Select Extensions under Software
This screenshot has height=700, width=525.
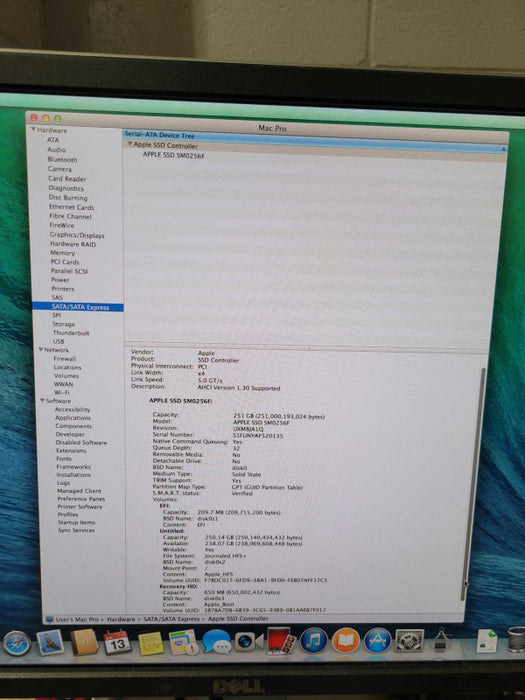pos(71,450)
